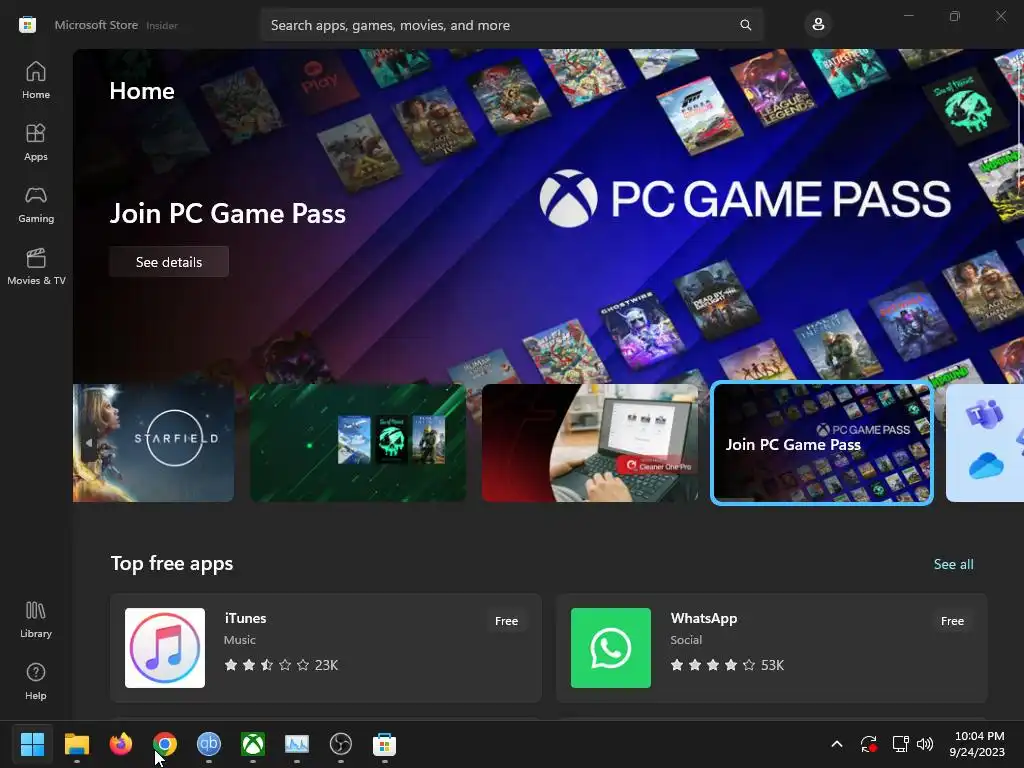Click the Microsoft Store logo icon

tap(27, 25)
